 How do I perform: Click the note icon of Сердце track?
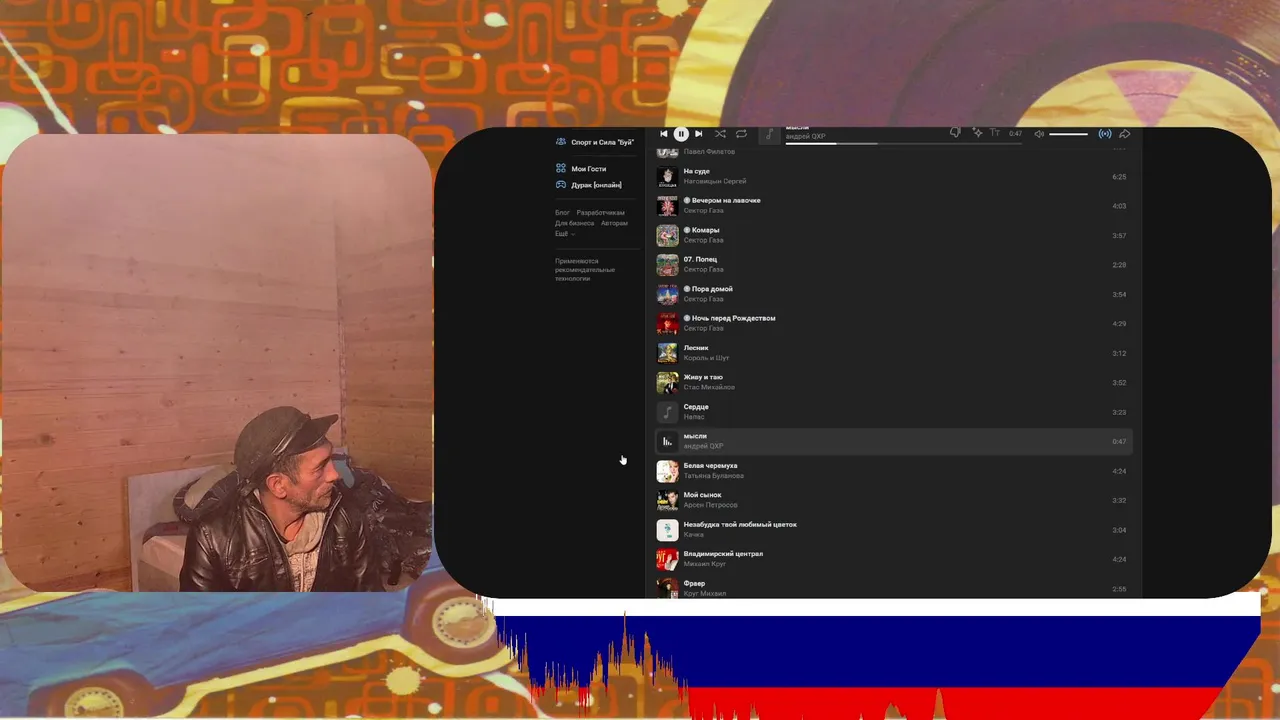[667, 412]
